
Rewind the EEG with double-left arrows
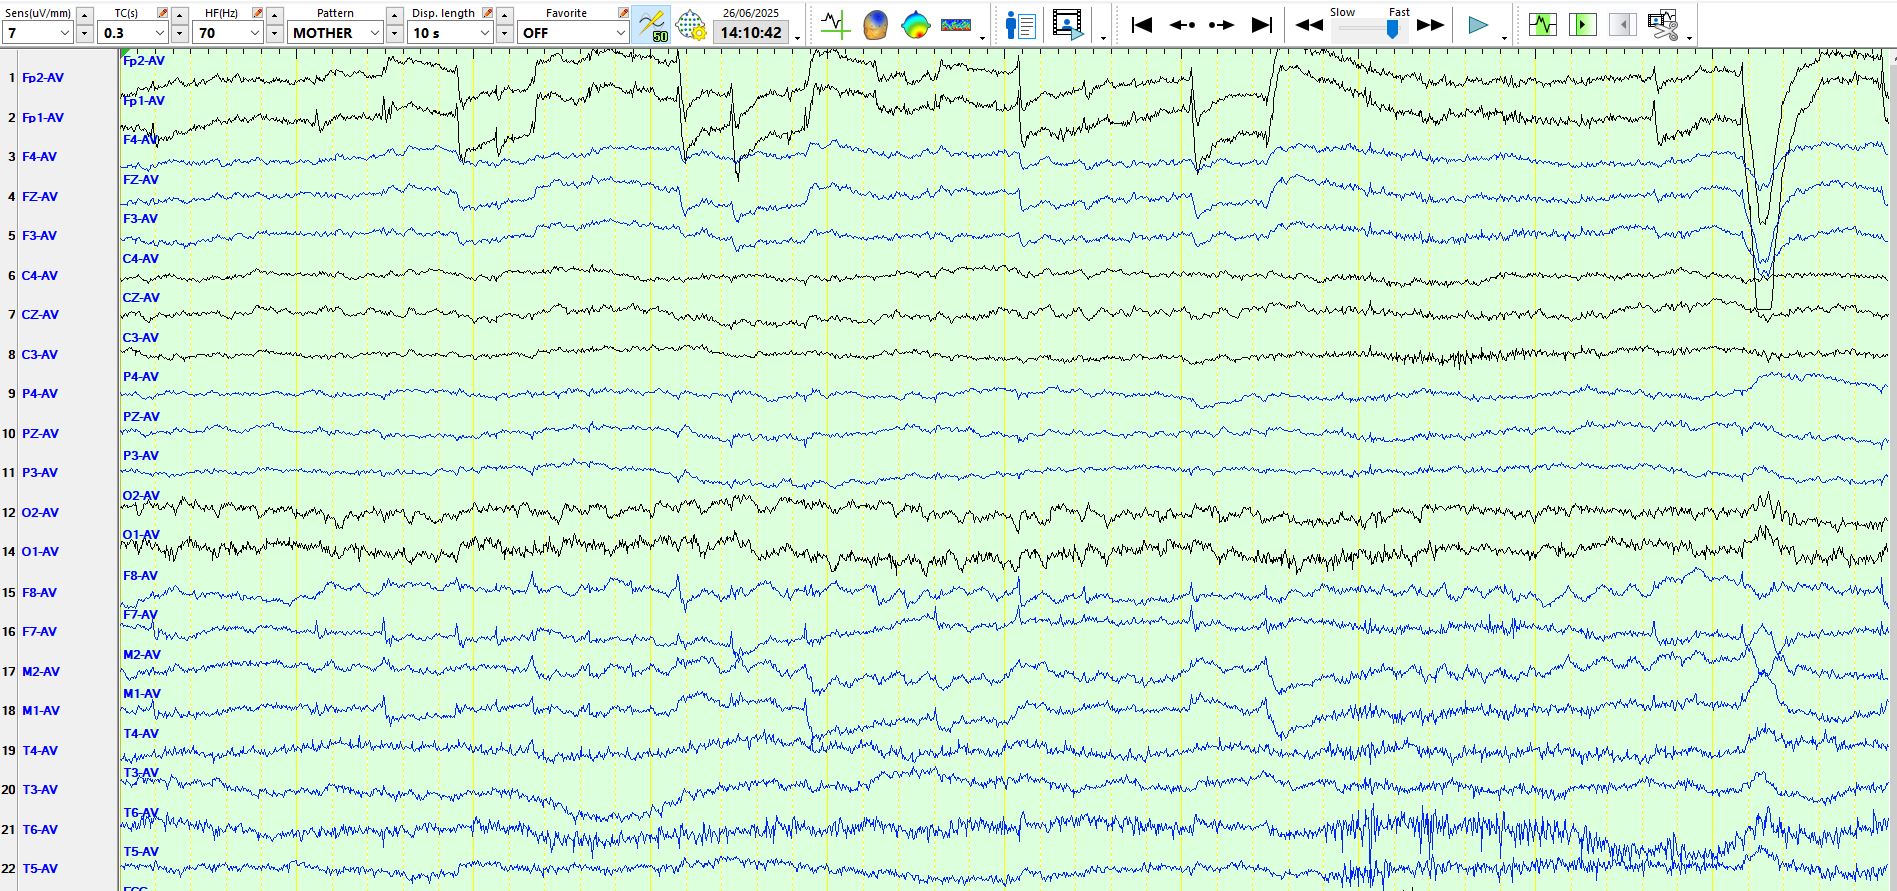pyautogui.click(x=1309, y=25)
